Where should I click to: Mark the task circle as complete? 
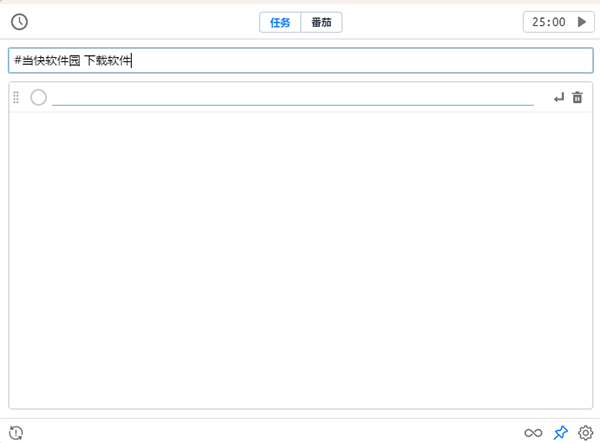coord(39,97)
